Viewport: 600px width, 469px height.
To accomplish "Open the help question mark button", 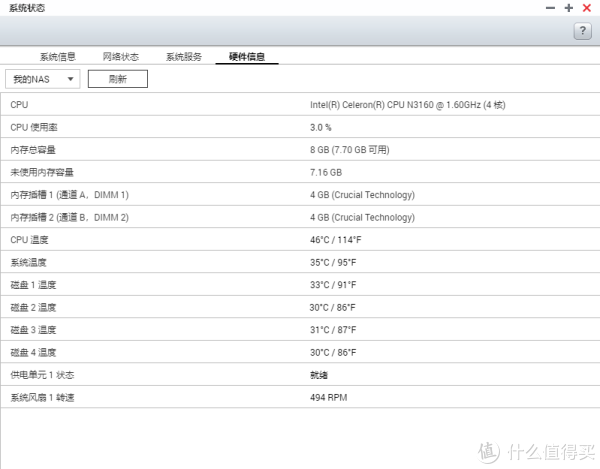I will [x=582, y=31].
